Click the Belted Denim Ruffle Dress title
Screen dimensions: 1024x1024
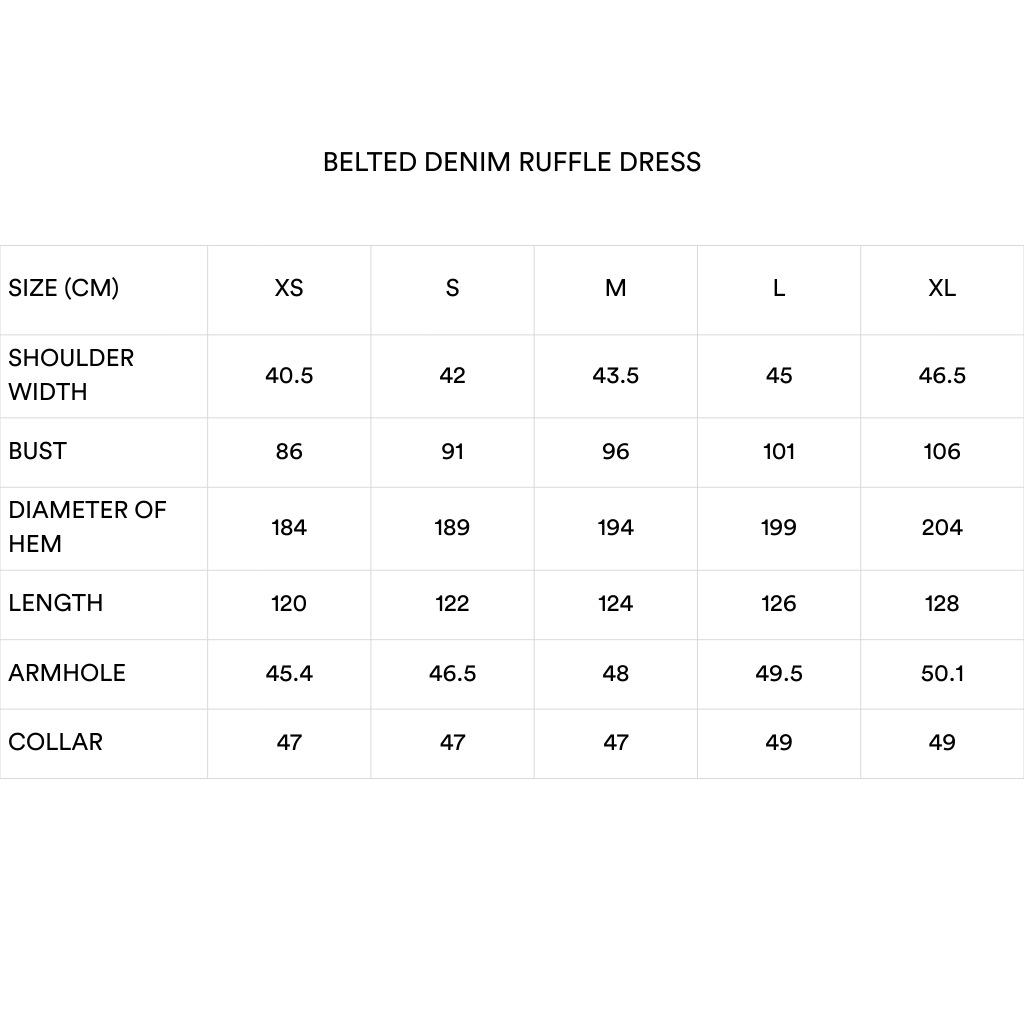coord(512,162)
